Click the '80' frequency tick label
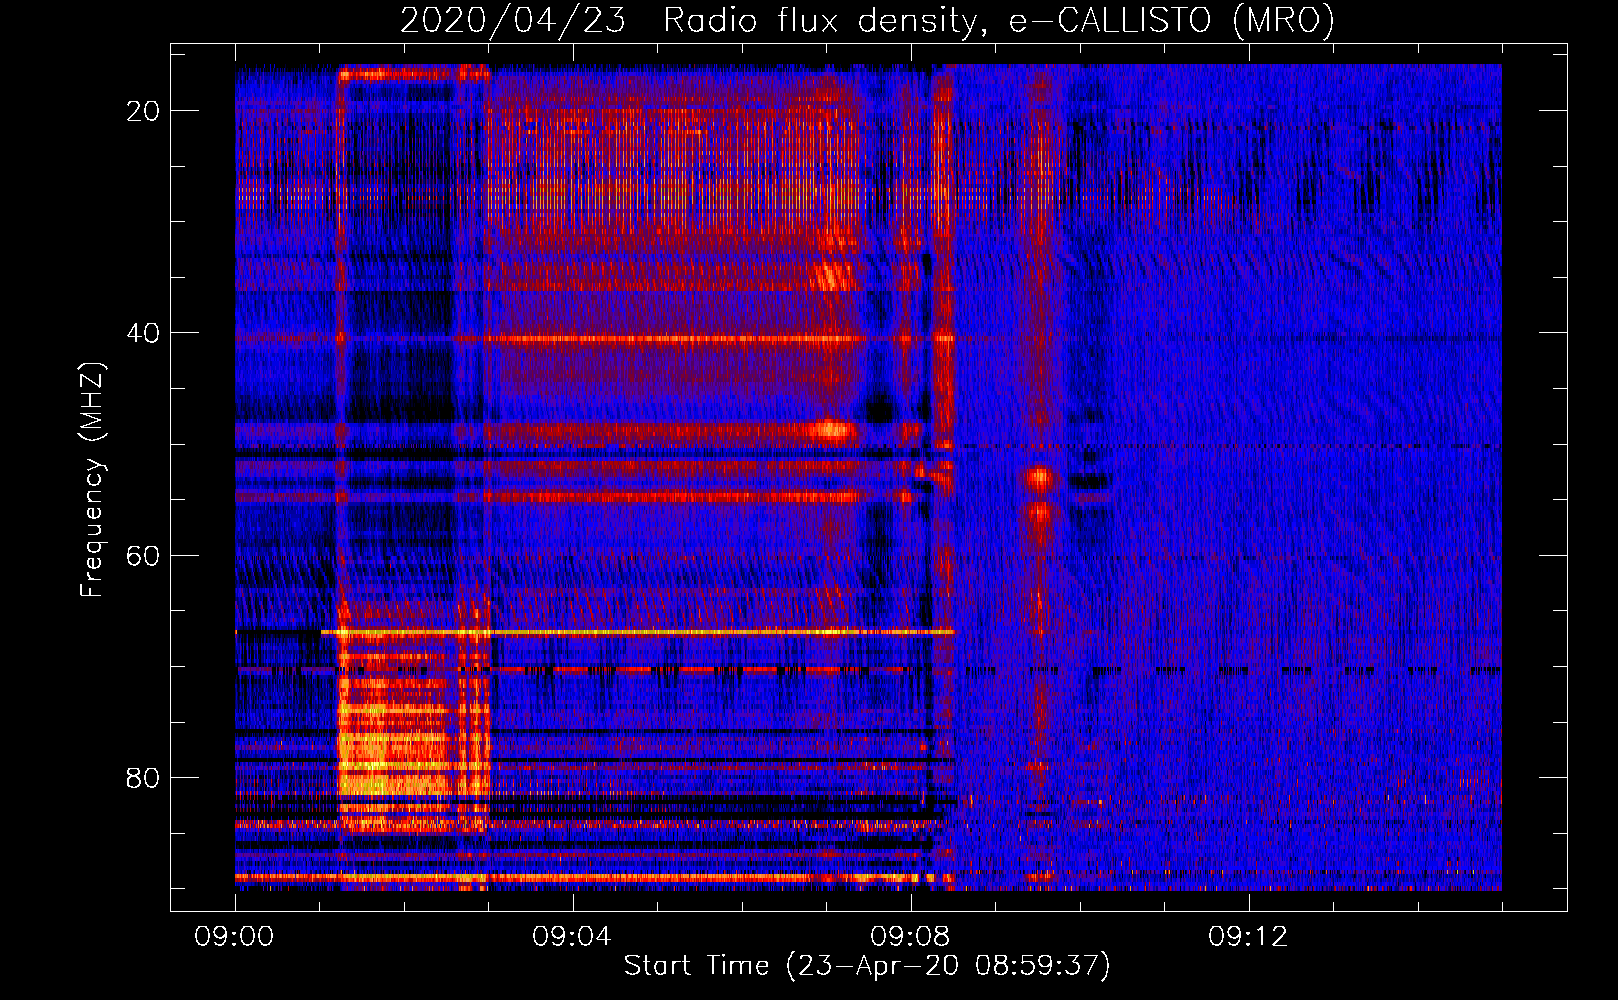 click(144, 777)
